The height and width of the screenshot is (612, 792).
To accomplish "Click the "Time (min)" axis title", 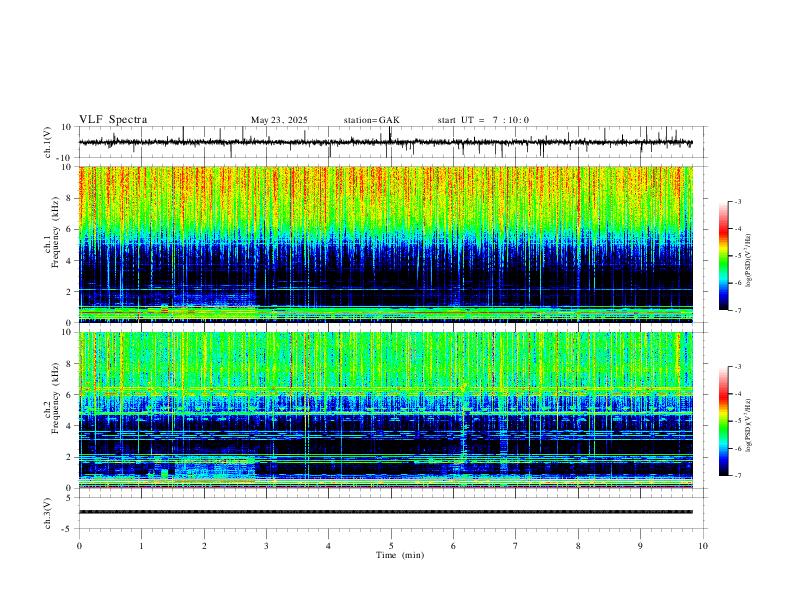I will click(x=400, y=555).
